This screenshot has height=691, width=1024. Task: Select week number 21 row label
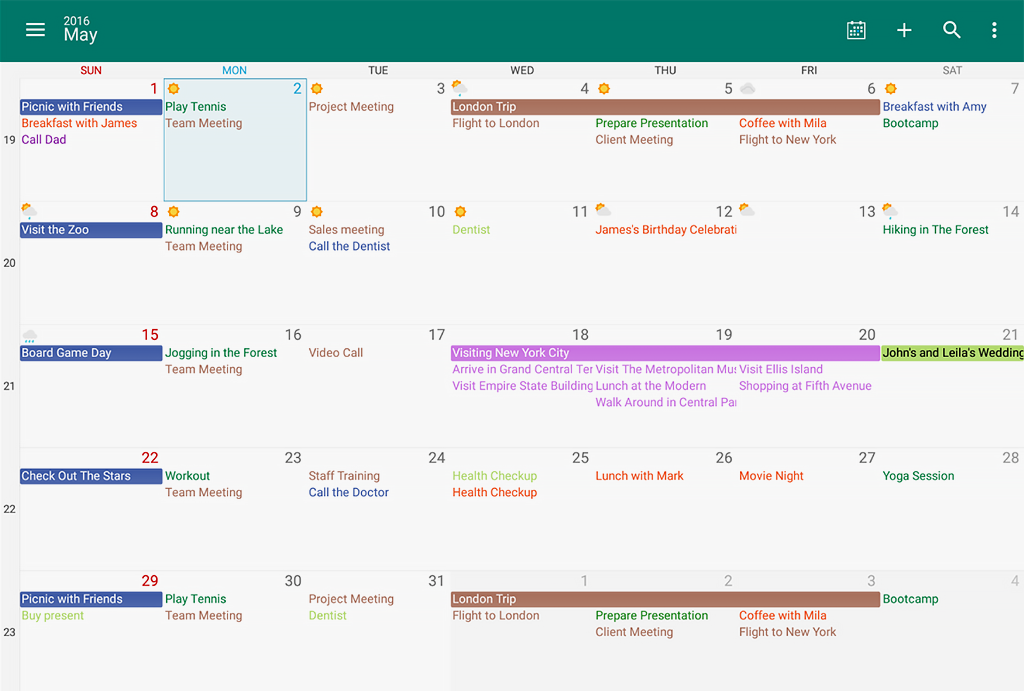(x=9, y=386)
